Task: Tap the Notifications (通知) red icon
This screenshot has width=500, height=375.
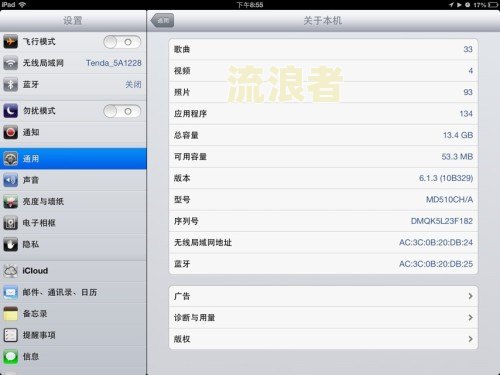Action: pyautogui.click(x=10, y=132)
